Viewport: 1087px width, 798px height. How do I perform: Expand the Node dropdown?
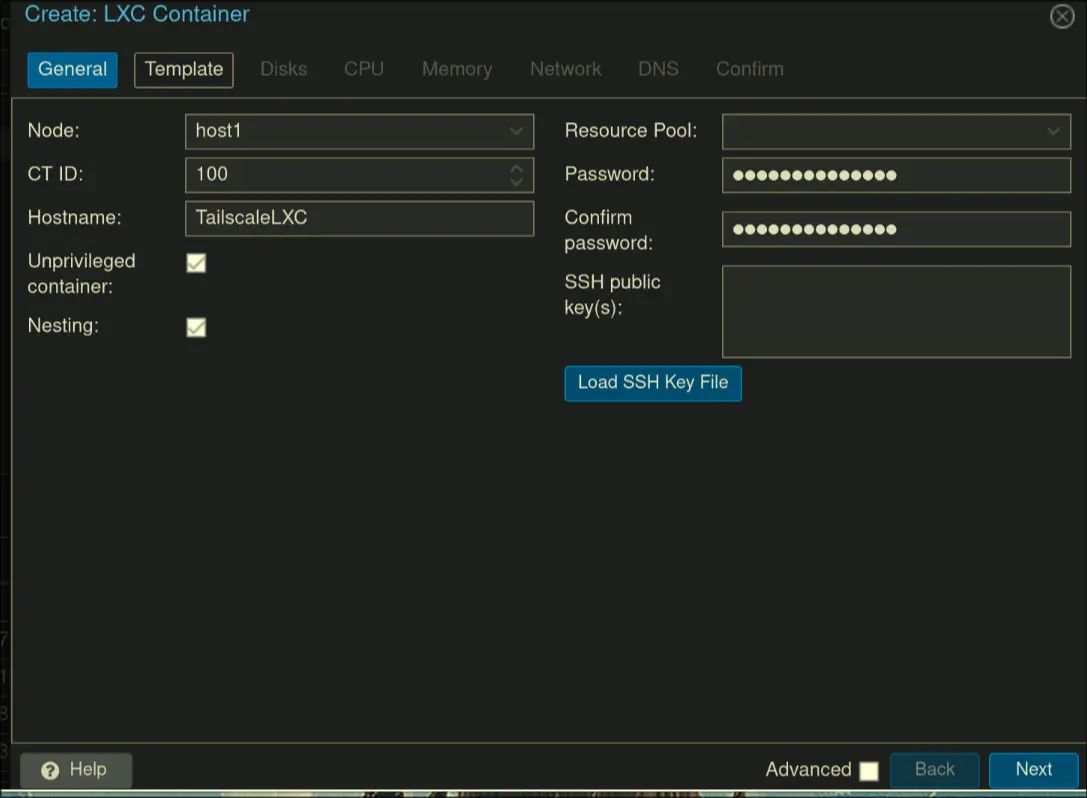click(x=516, y=131)
